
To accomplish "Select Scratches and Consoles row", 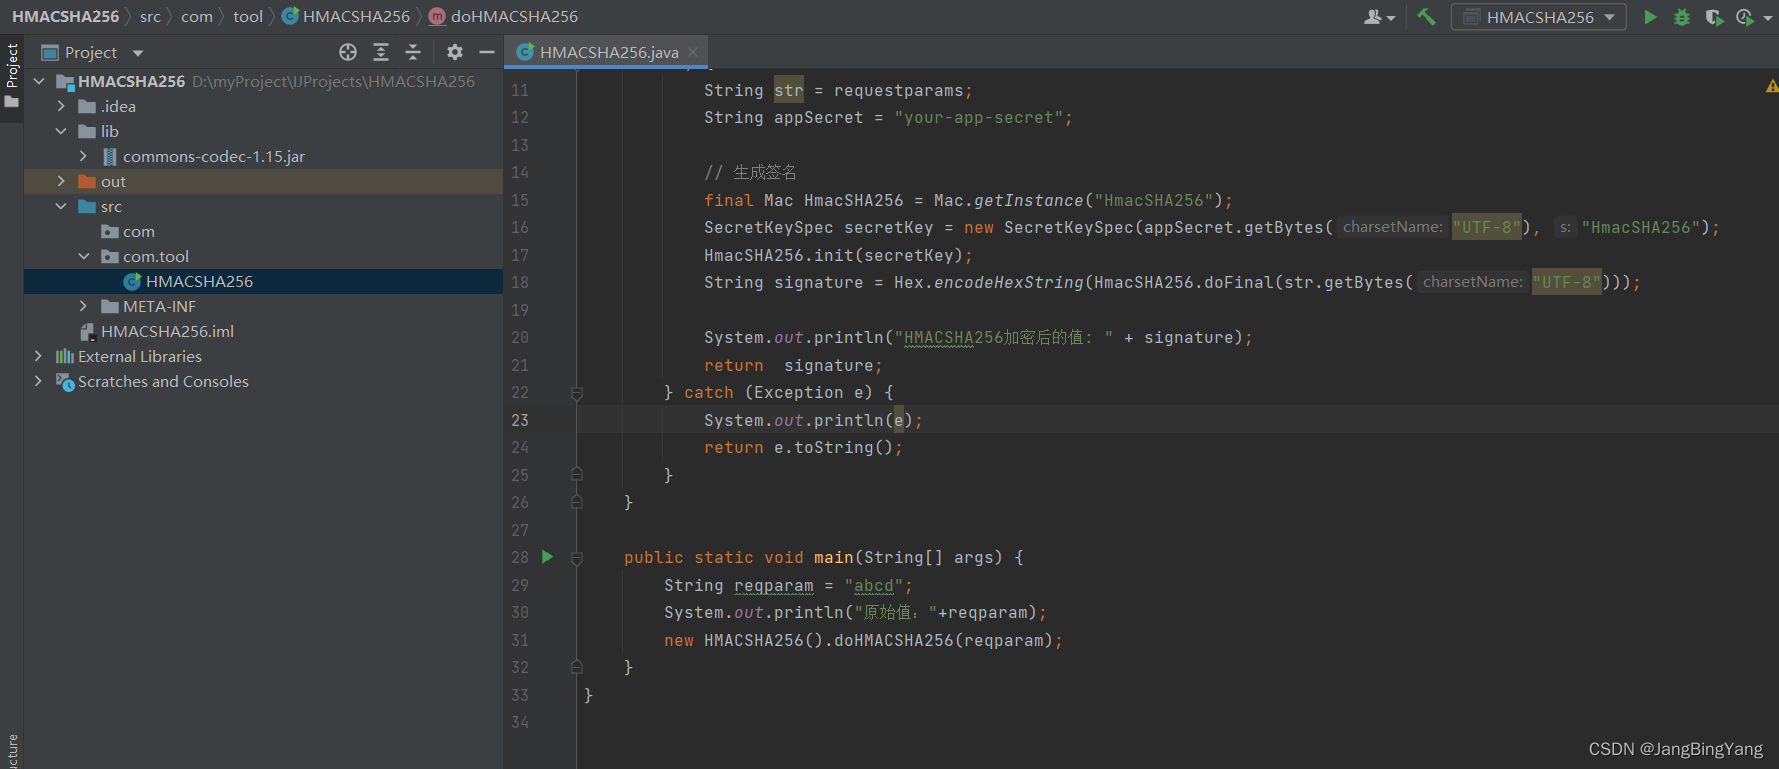I will (263, 381).
